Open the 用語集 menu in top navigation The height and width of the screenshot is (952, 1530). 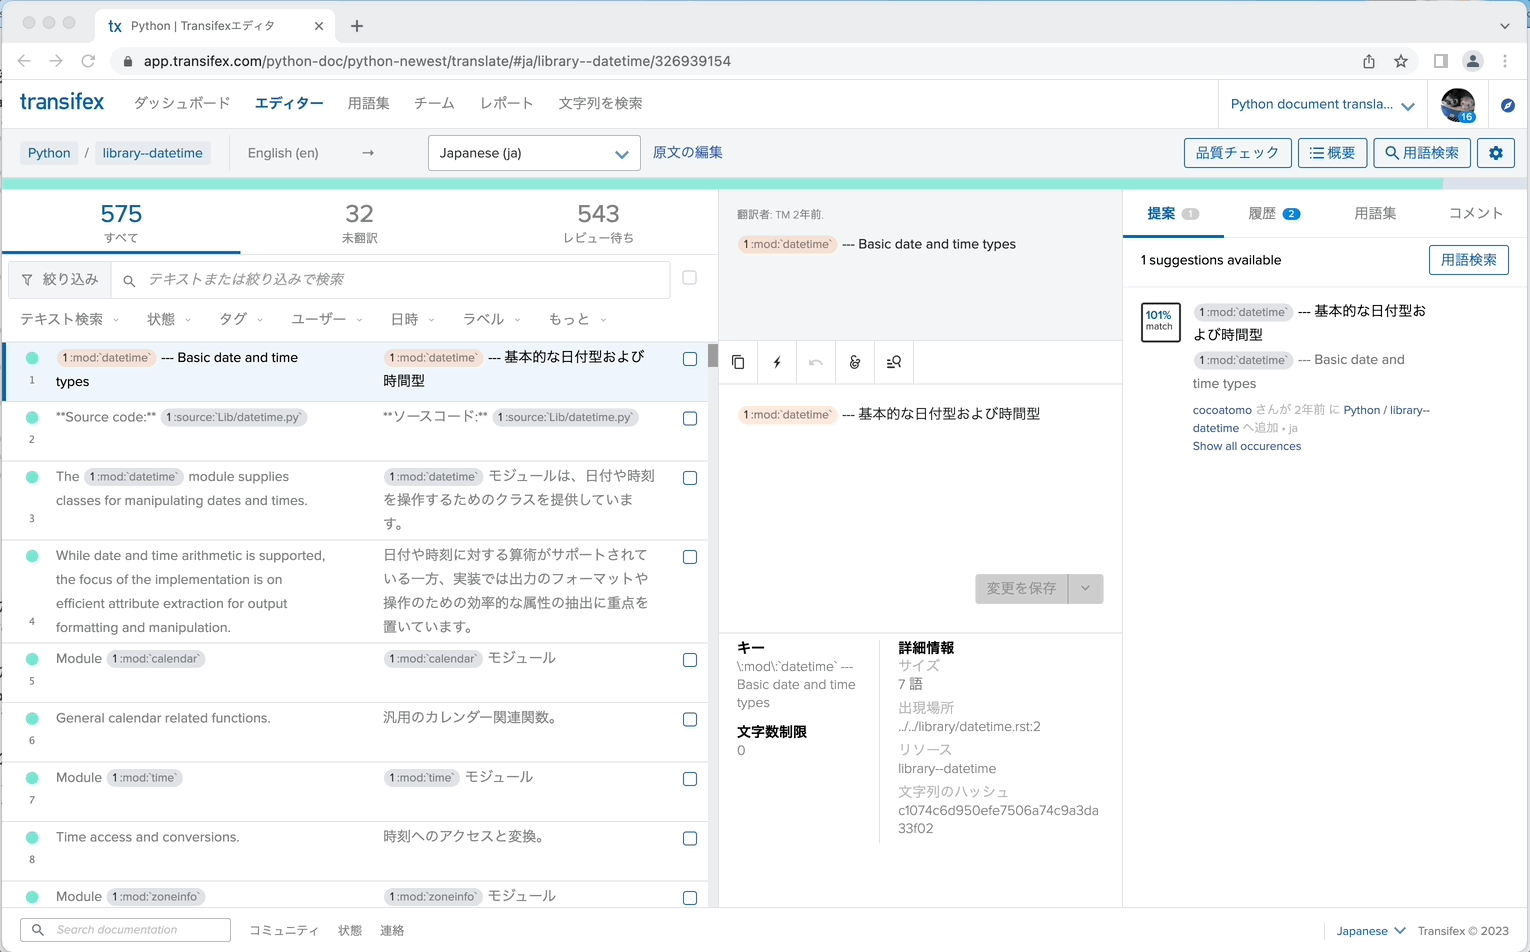point(368,103)
